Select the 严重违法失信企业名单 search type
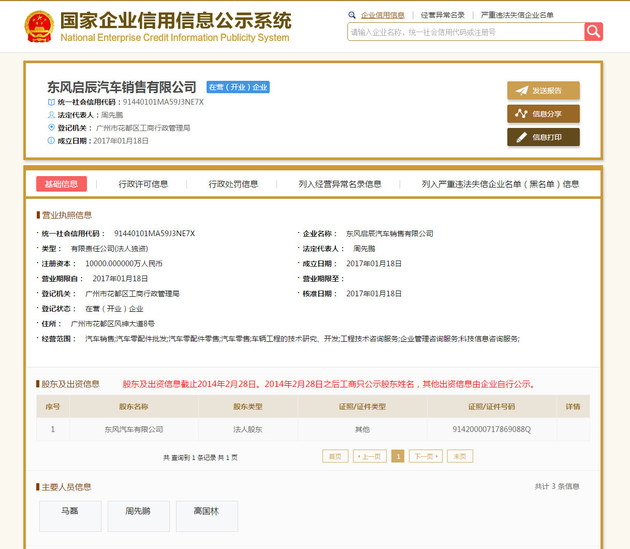This screenshot has height=549, width=630. 517,15
